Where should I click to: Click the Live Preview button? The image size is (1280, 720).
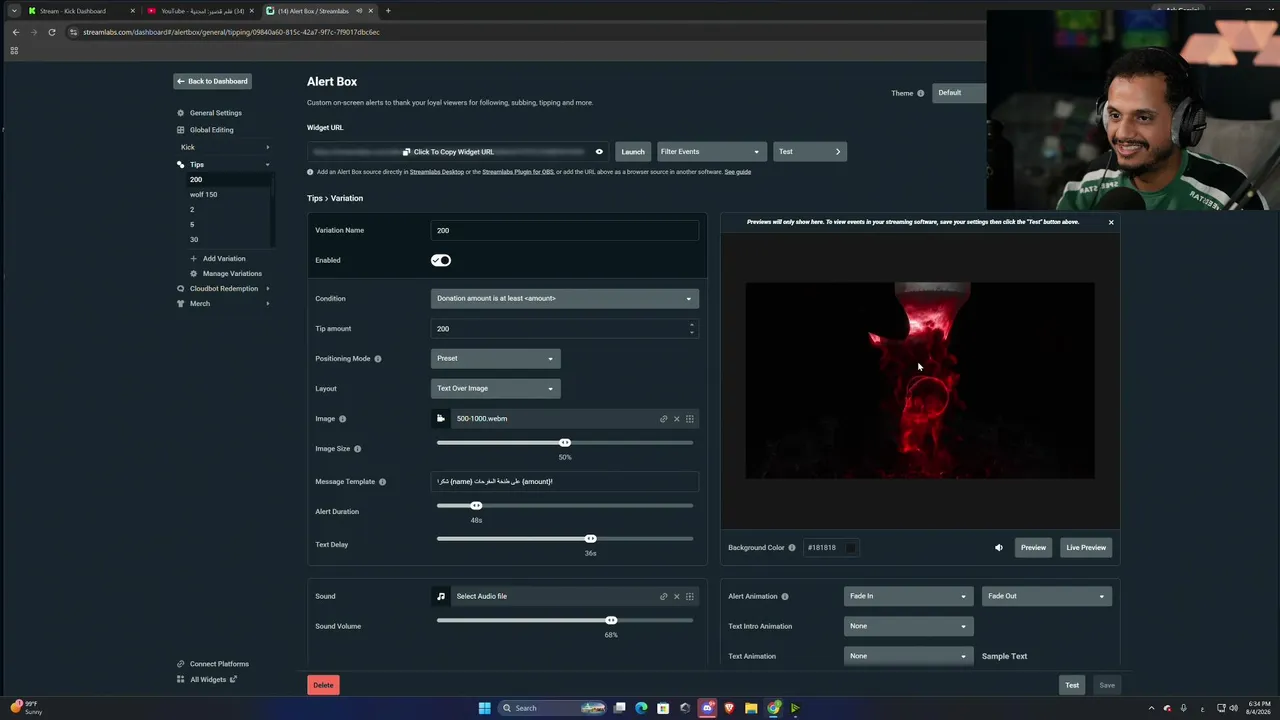(1086, 548)
